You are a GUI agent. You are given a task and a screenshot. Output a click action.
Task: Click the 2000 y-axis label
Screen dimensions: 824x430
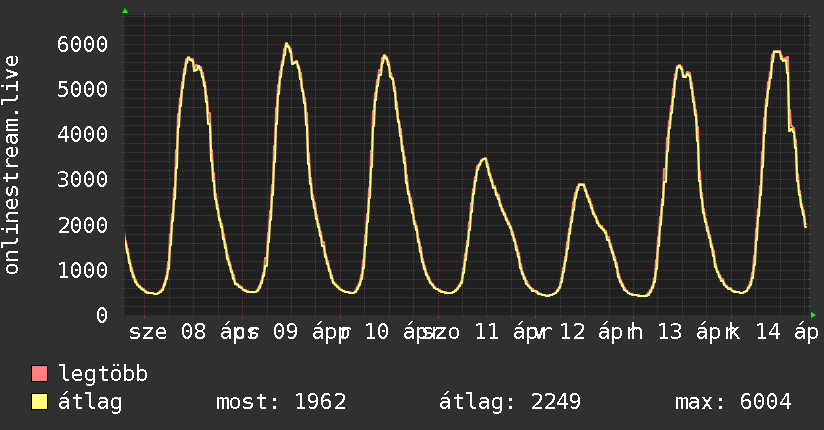[83, 226]
